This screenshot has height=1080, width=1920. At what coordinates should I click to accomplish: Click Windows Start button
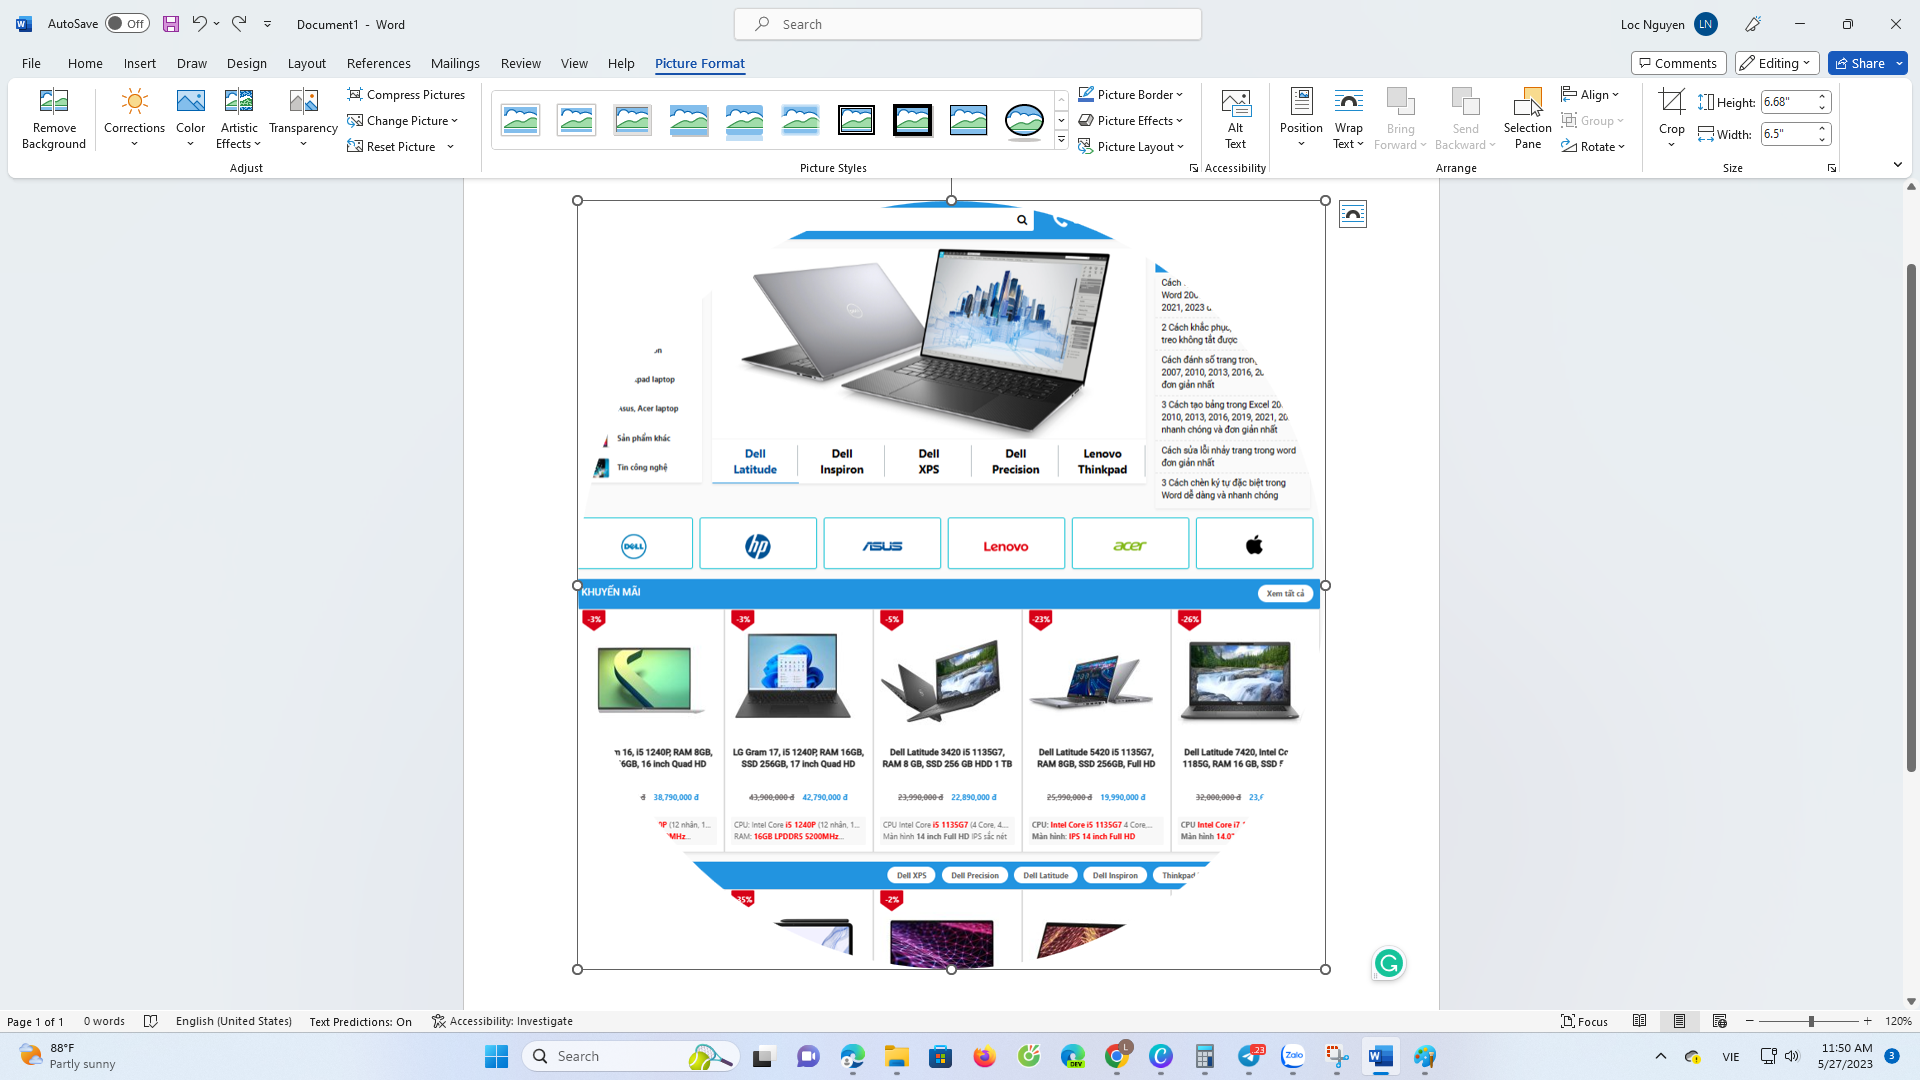click(x=496, y=1056)
